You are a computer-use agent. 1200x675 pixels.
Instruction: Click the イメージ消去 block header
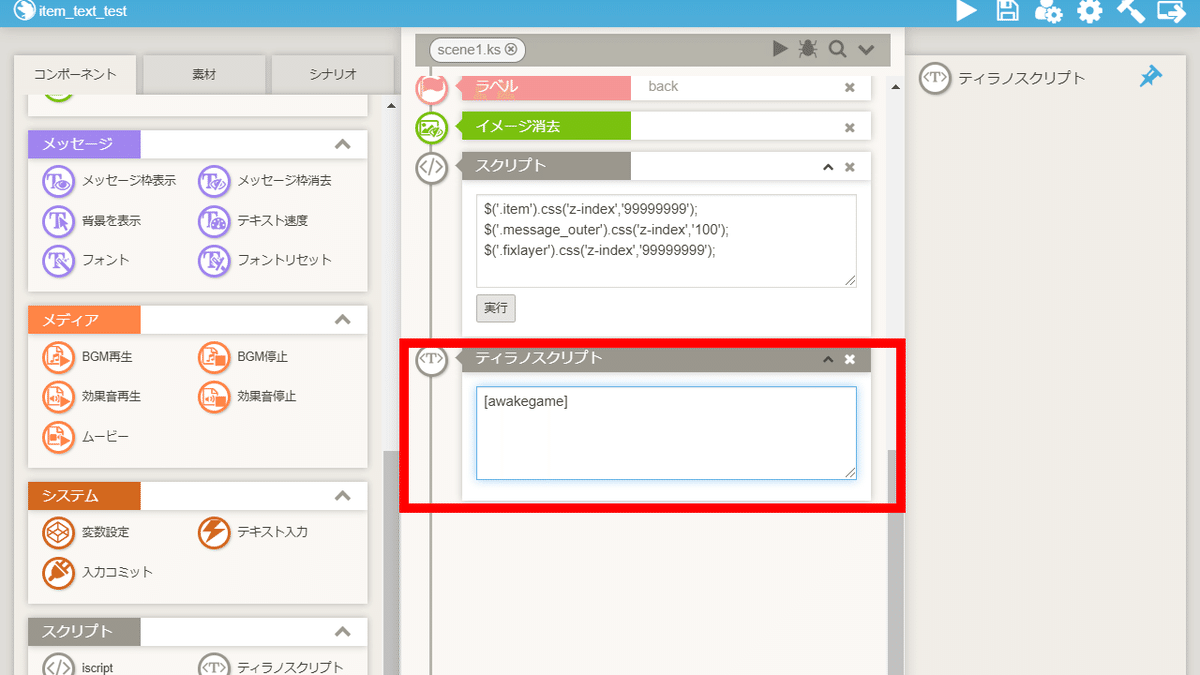(546, 126)
